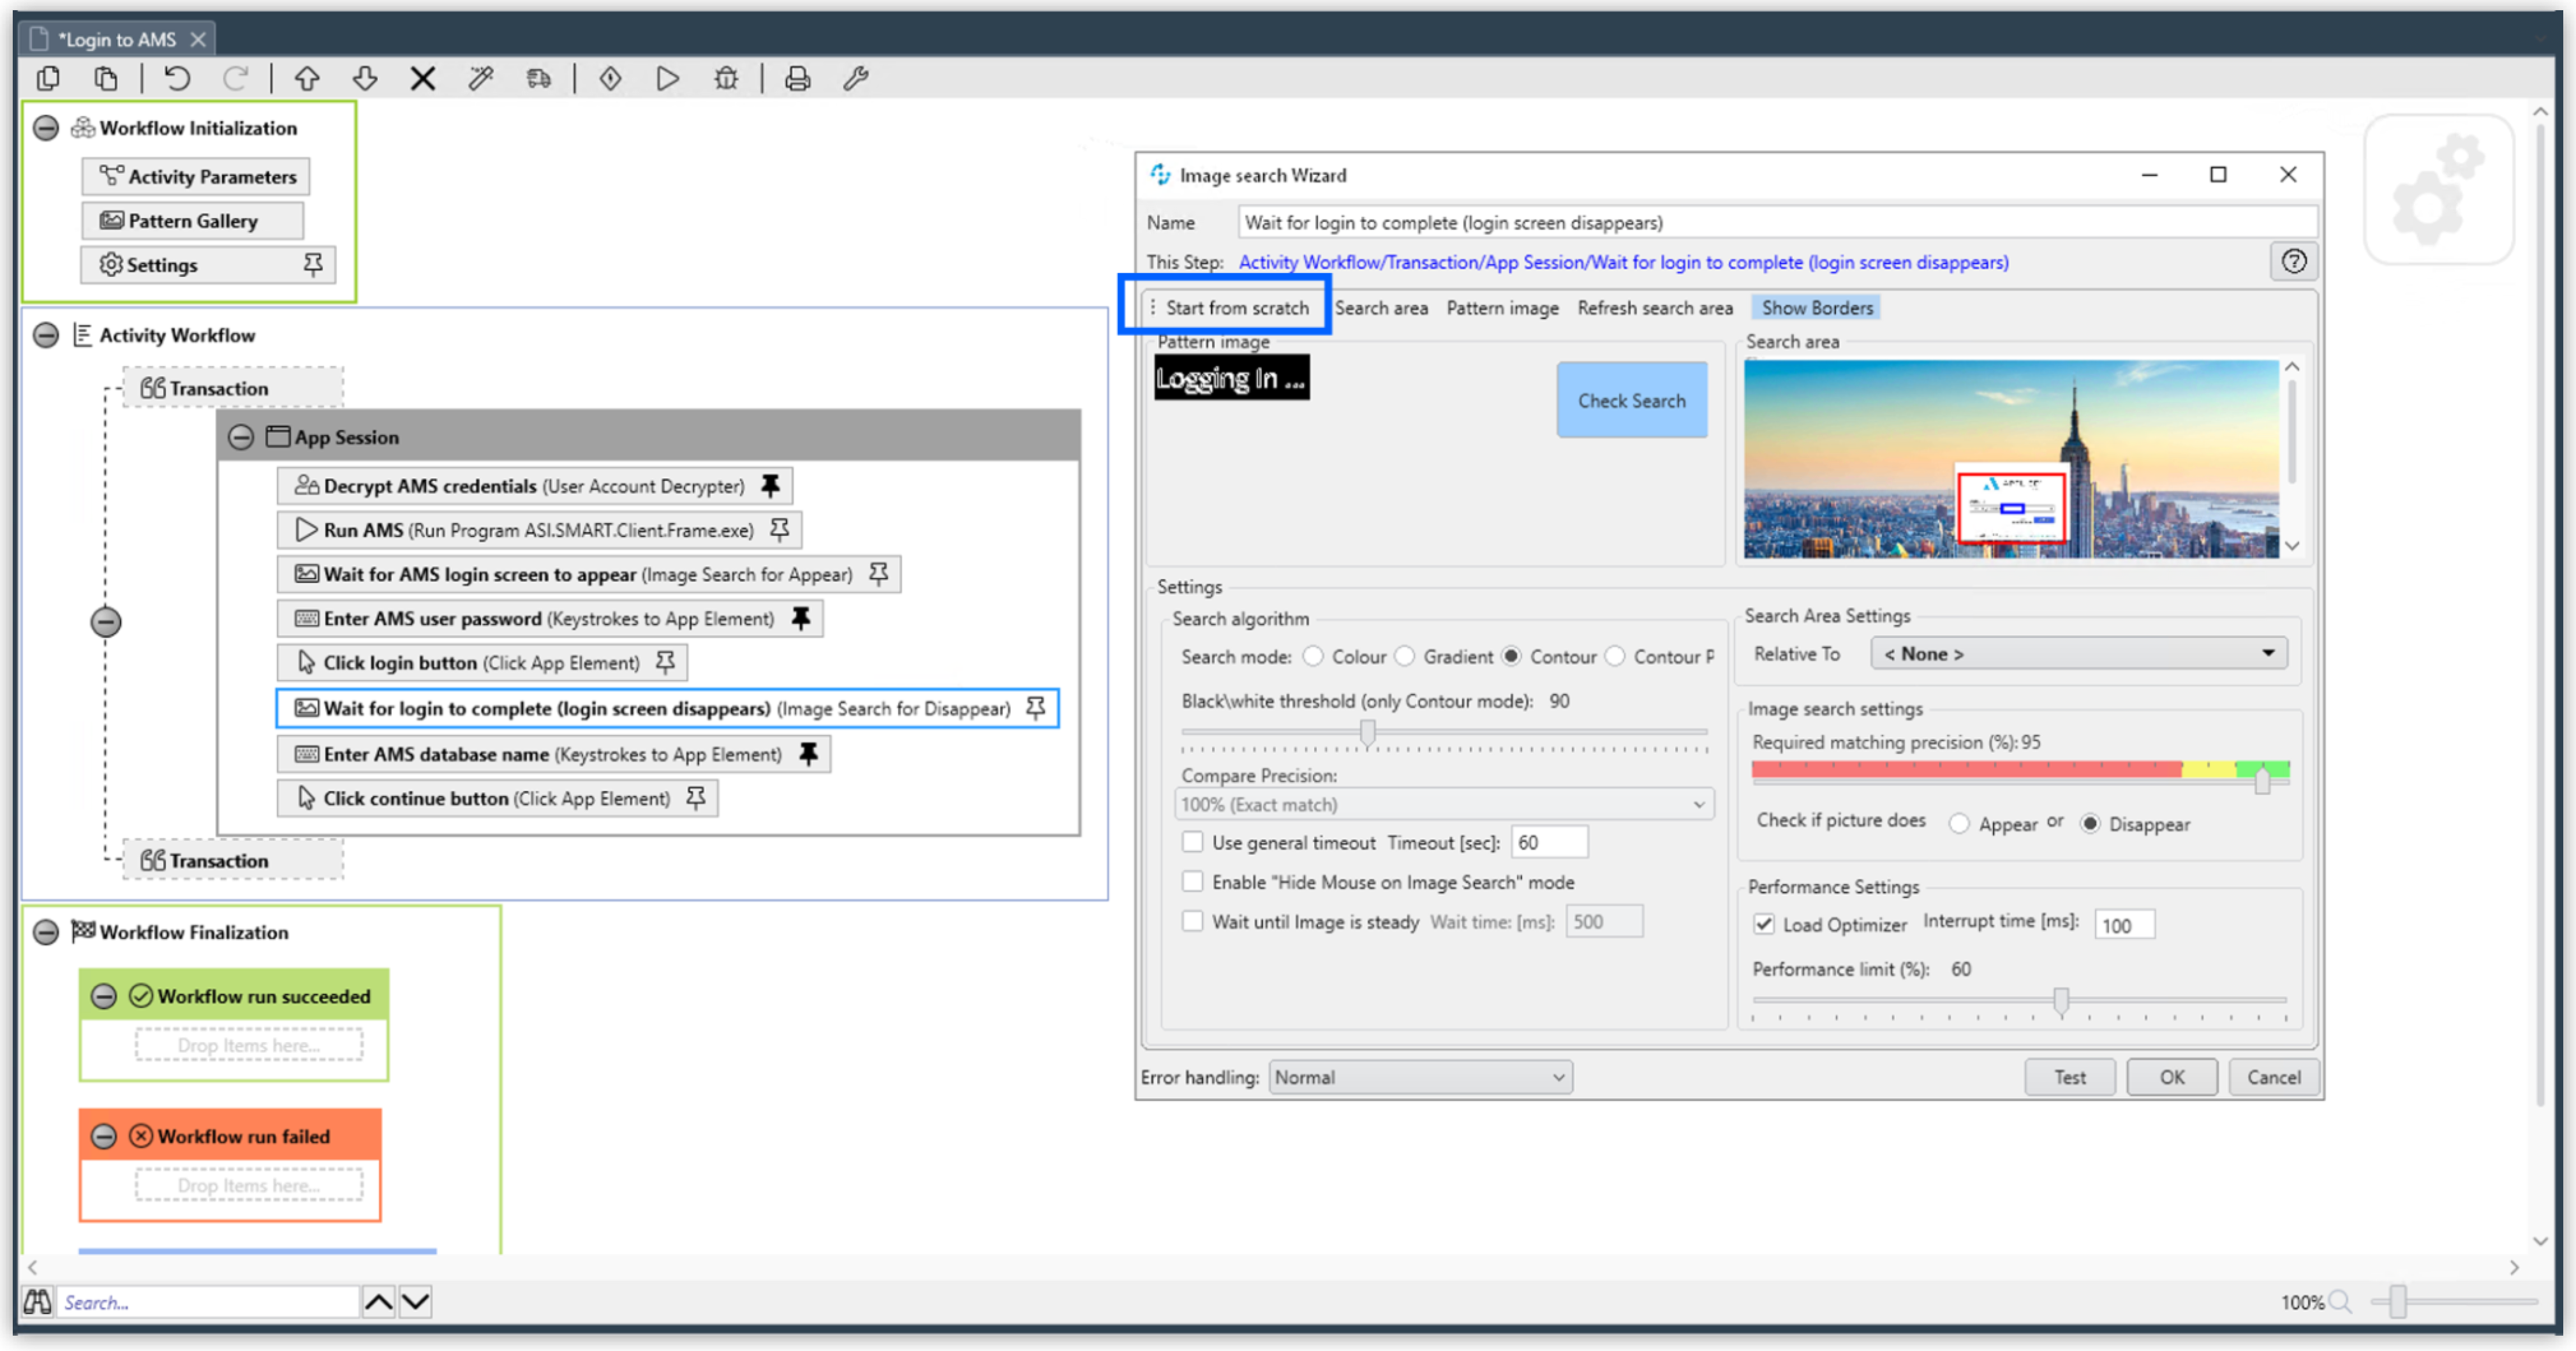2576x1351 pixels.
Task: Select the Search area tab
Action: point(1382,307)
